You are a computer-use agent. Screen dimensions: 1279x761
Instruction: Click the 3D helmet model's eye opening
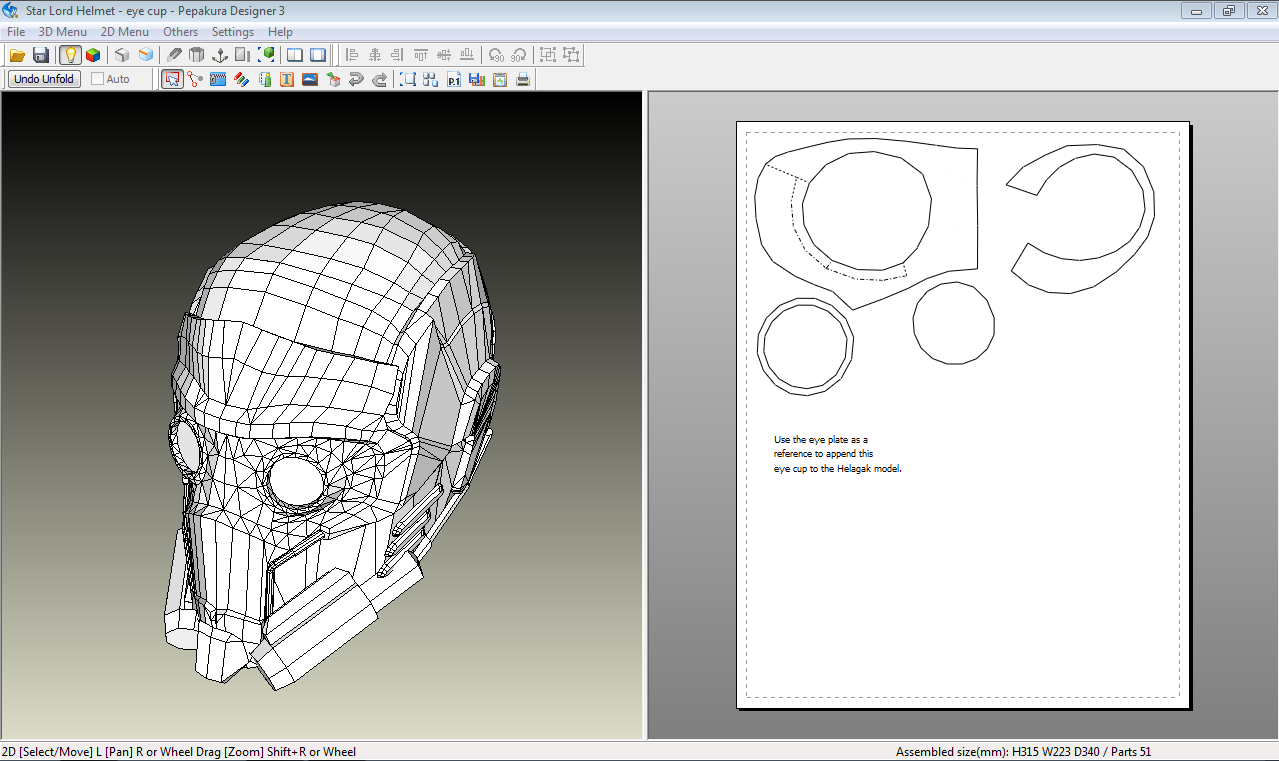tap(297, 482)
